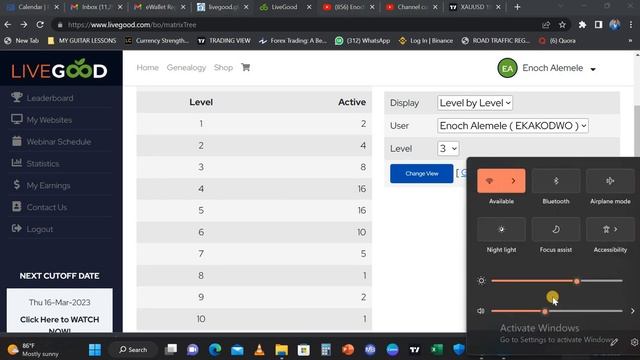
Task: Log out using the sidebar Logout link
Action: click(x=39, y=229)
